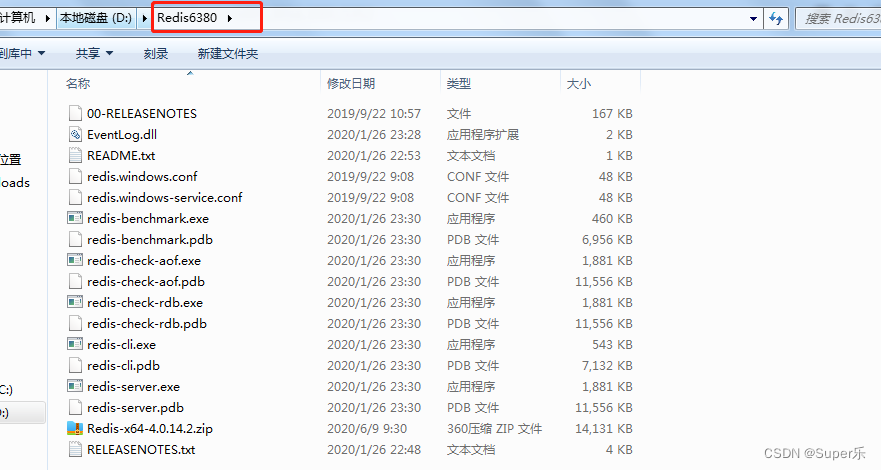881x470 pixels.
Task: Sort by the 名称 column header
Action: pyautogui.click(x=78, y=84)
